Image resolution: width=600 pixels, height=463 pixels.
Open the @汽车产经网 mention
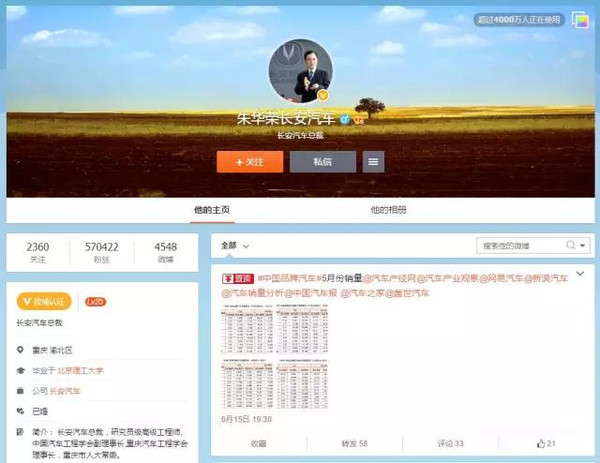point(389,278)
